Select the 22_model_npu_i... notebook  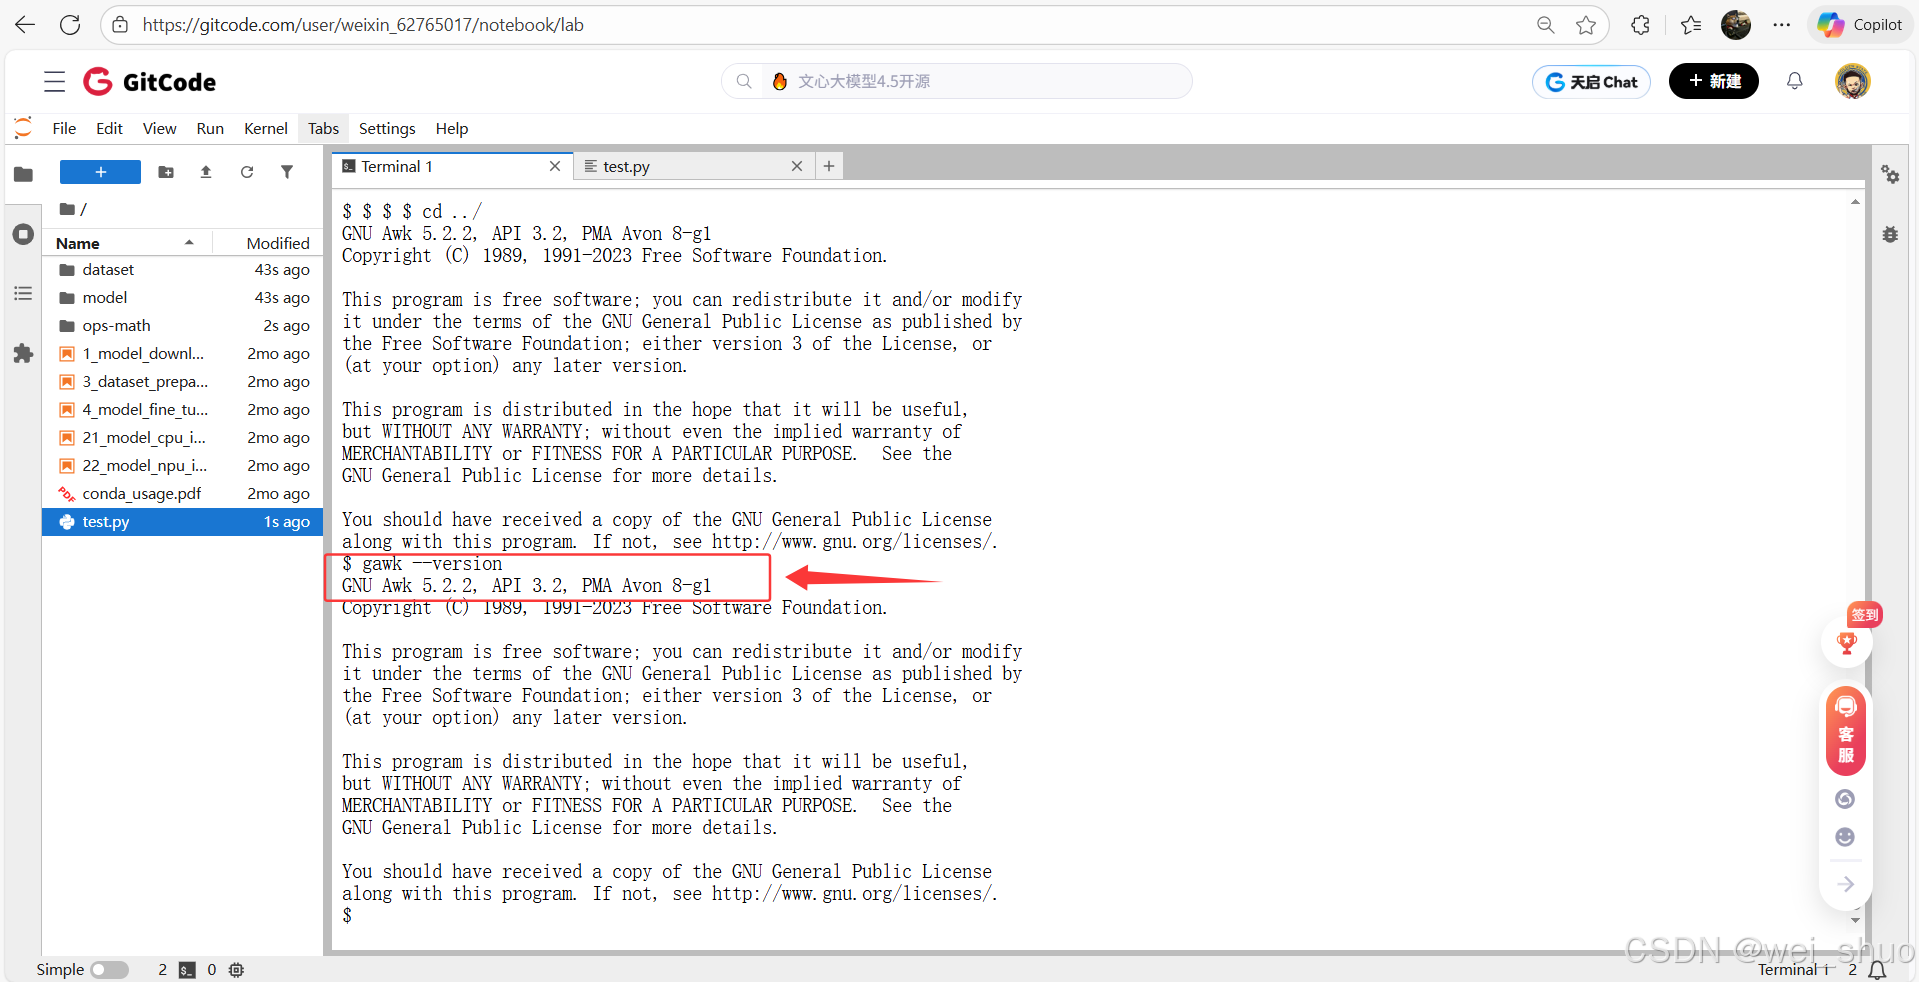[x=182, y=466]
